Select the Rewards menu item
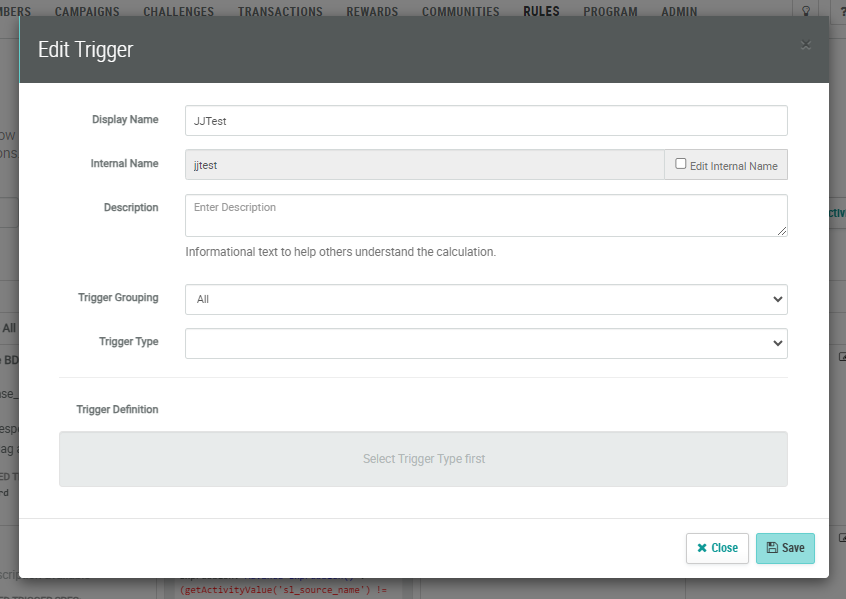 pyautogui.click(x=372, y=12)
